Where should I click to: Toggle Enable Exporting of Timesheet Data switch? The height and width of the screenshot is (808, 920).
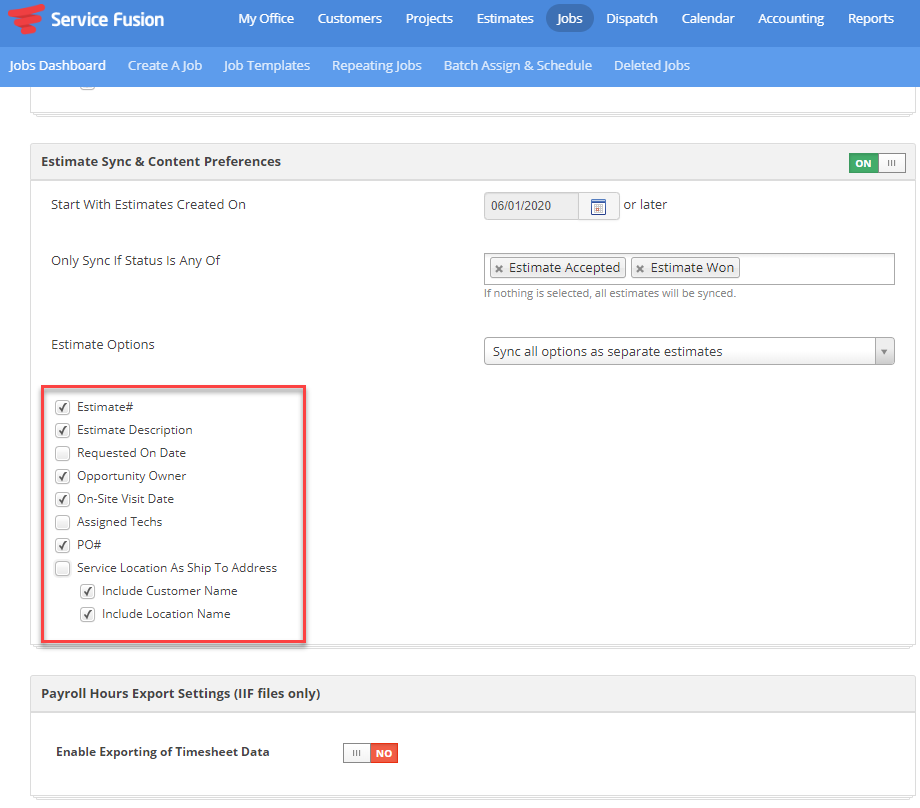370,753
